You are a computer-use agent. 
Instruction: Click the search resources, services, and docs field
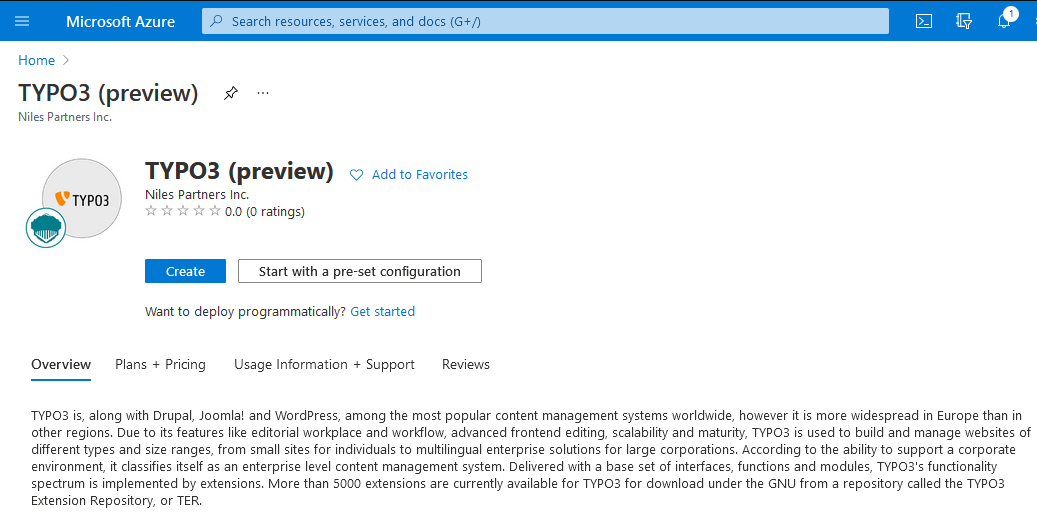click(545, 21)
